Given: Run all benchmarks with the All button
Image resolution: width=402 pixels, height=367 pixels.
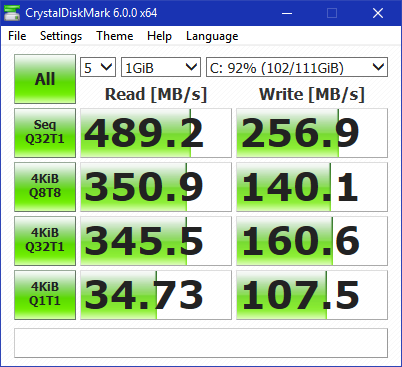Looking at the screenshot, I should pyautogui.click(x=45, y=79).
